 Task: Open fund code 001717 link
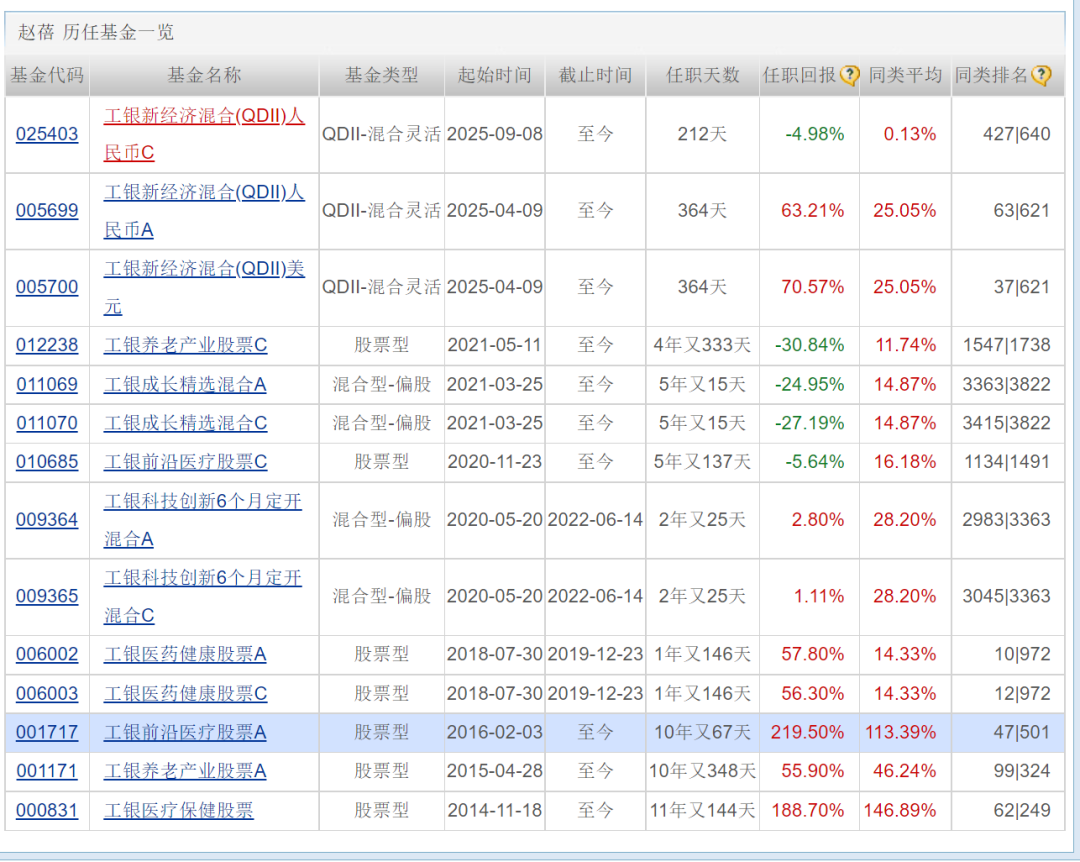tap(47, 732)
